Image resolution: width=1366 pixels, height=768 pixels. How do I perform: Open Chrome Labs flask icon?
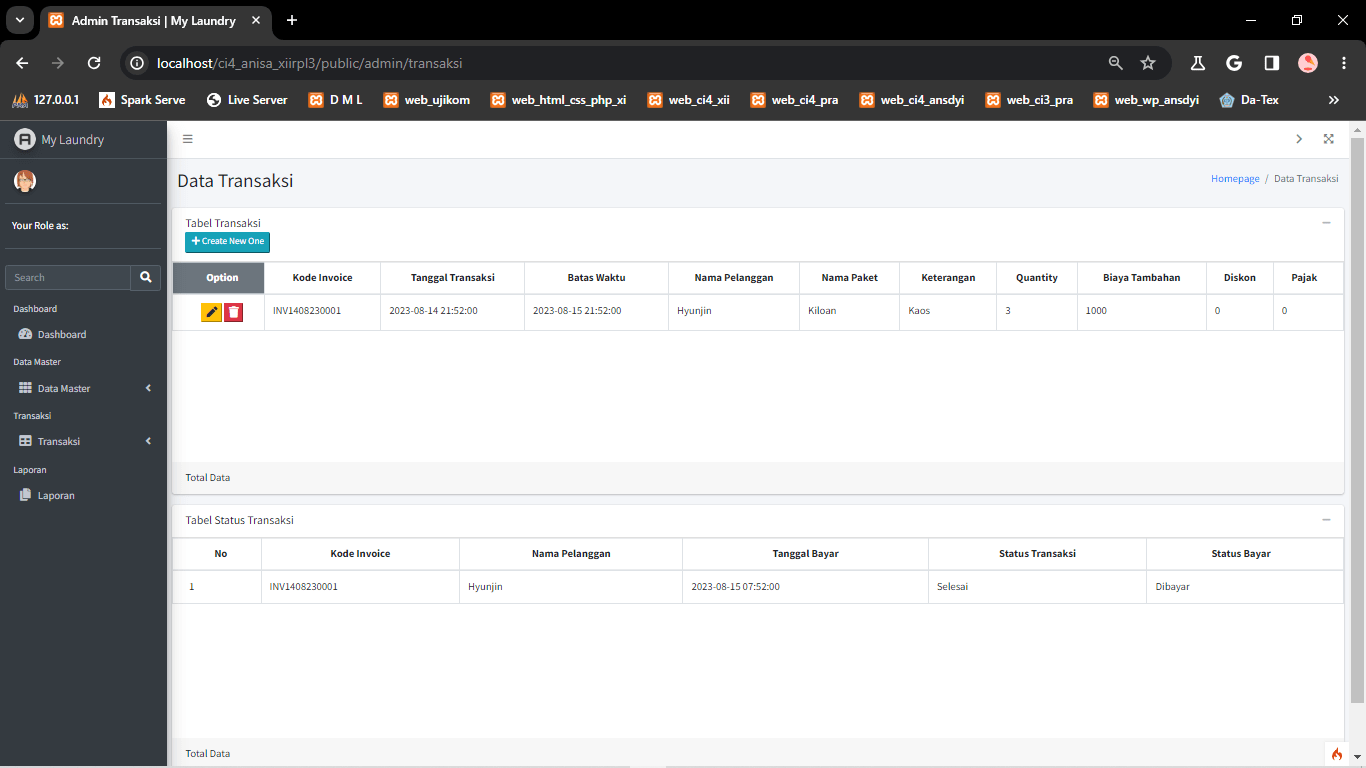[1197, 63]
